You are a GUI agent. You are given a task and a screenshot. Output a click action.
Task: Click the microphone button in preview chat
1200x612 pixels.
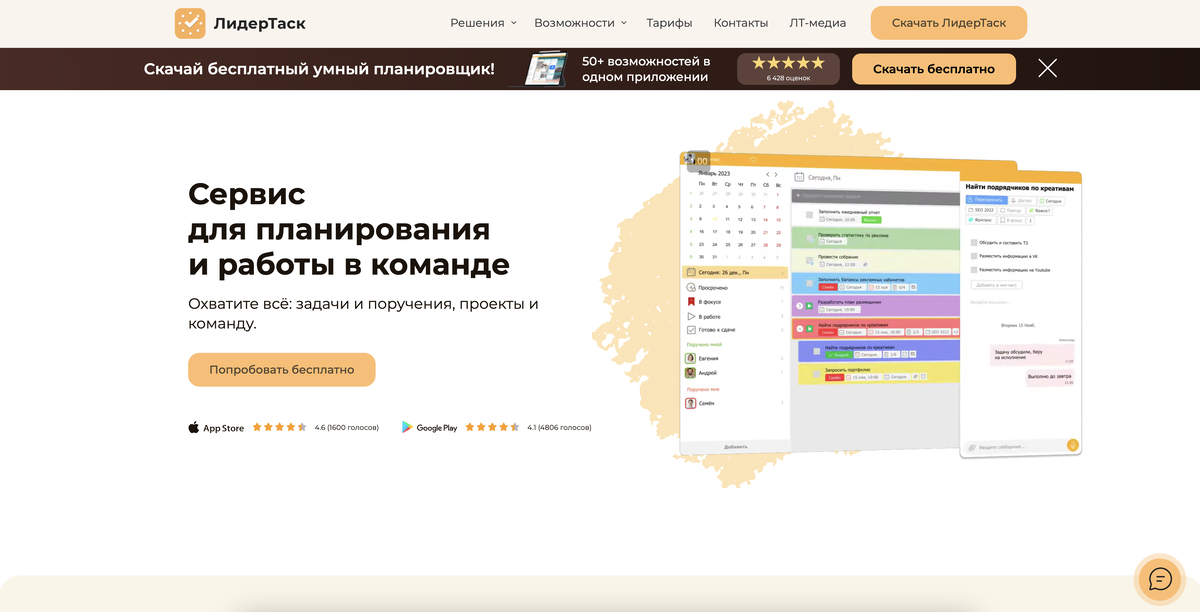1073,446
